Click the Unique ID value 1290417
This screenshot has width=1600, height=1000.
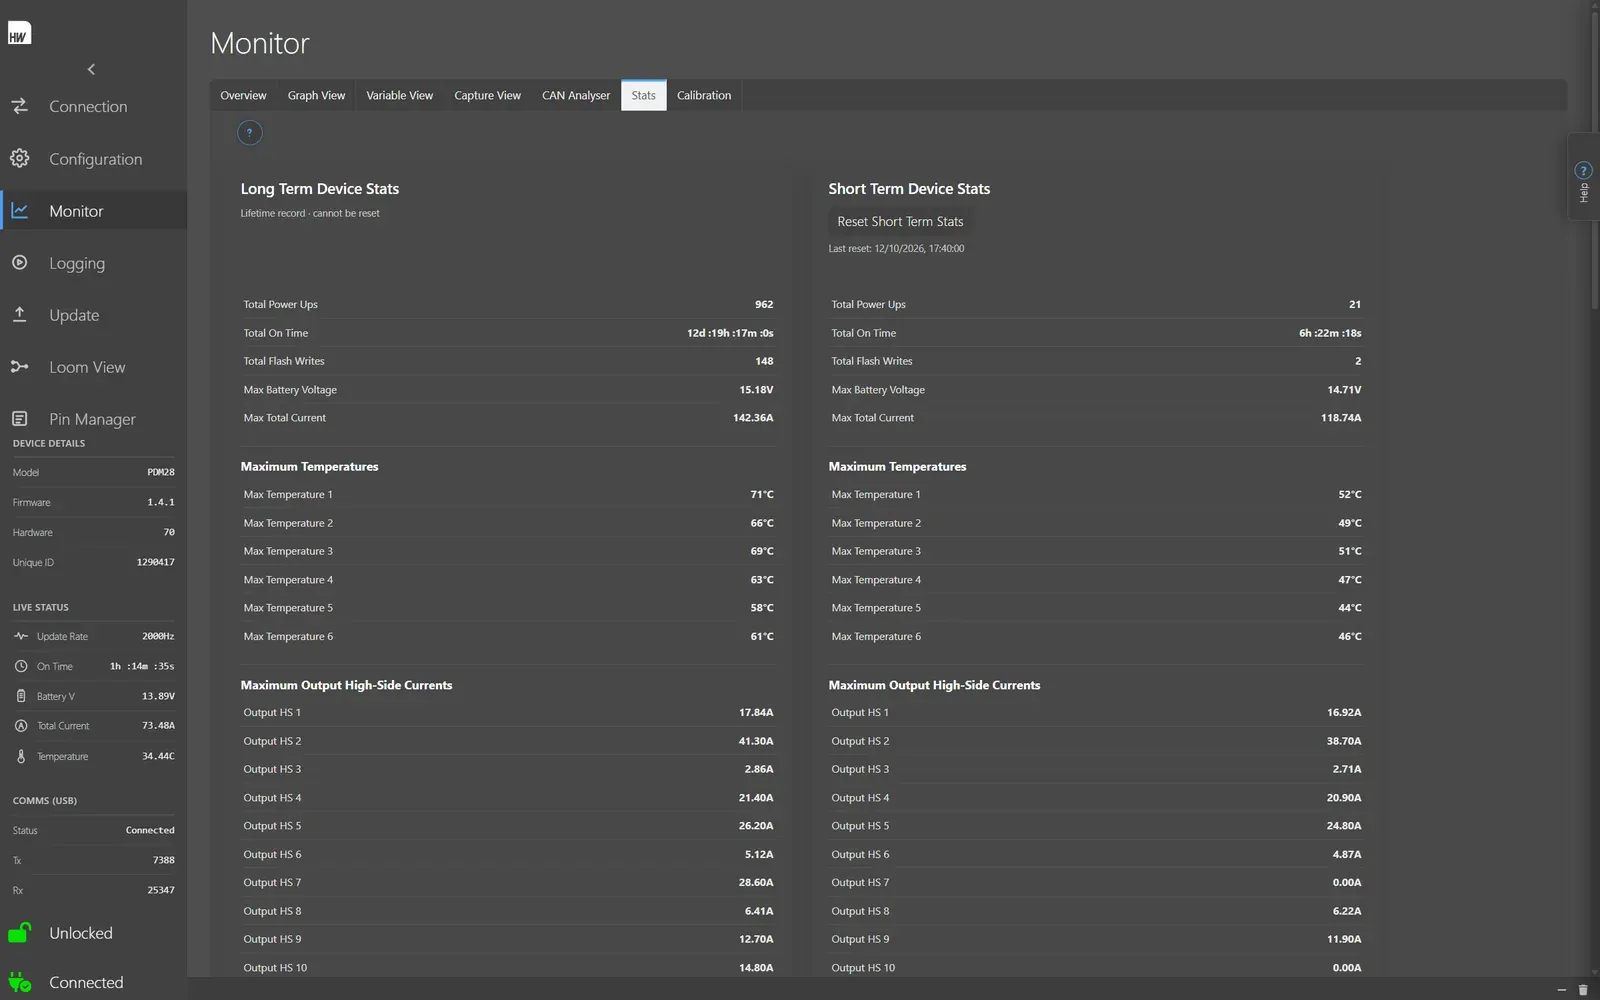point(155,562)
